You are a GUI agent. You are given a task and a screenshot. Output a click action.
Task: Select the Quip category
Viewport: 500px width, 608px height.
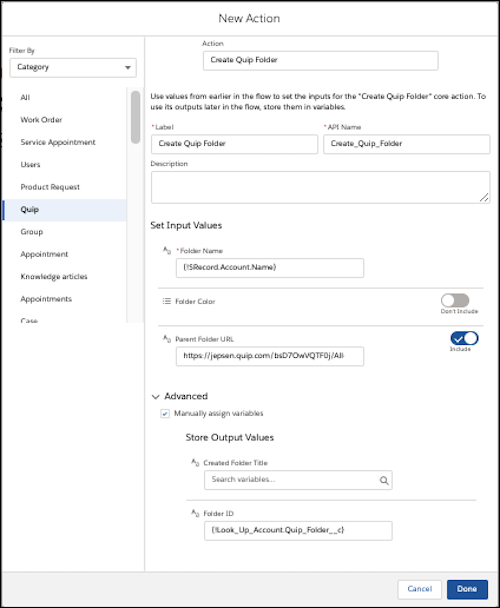point(64,210)
